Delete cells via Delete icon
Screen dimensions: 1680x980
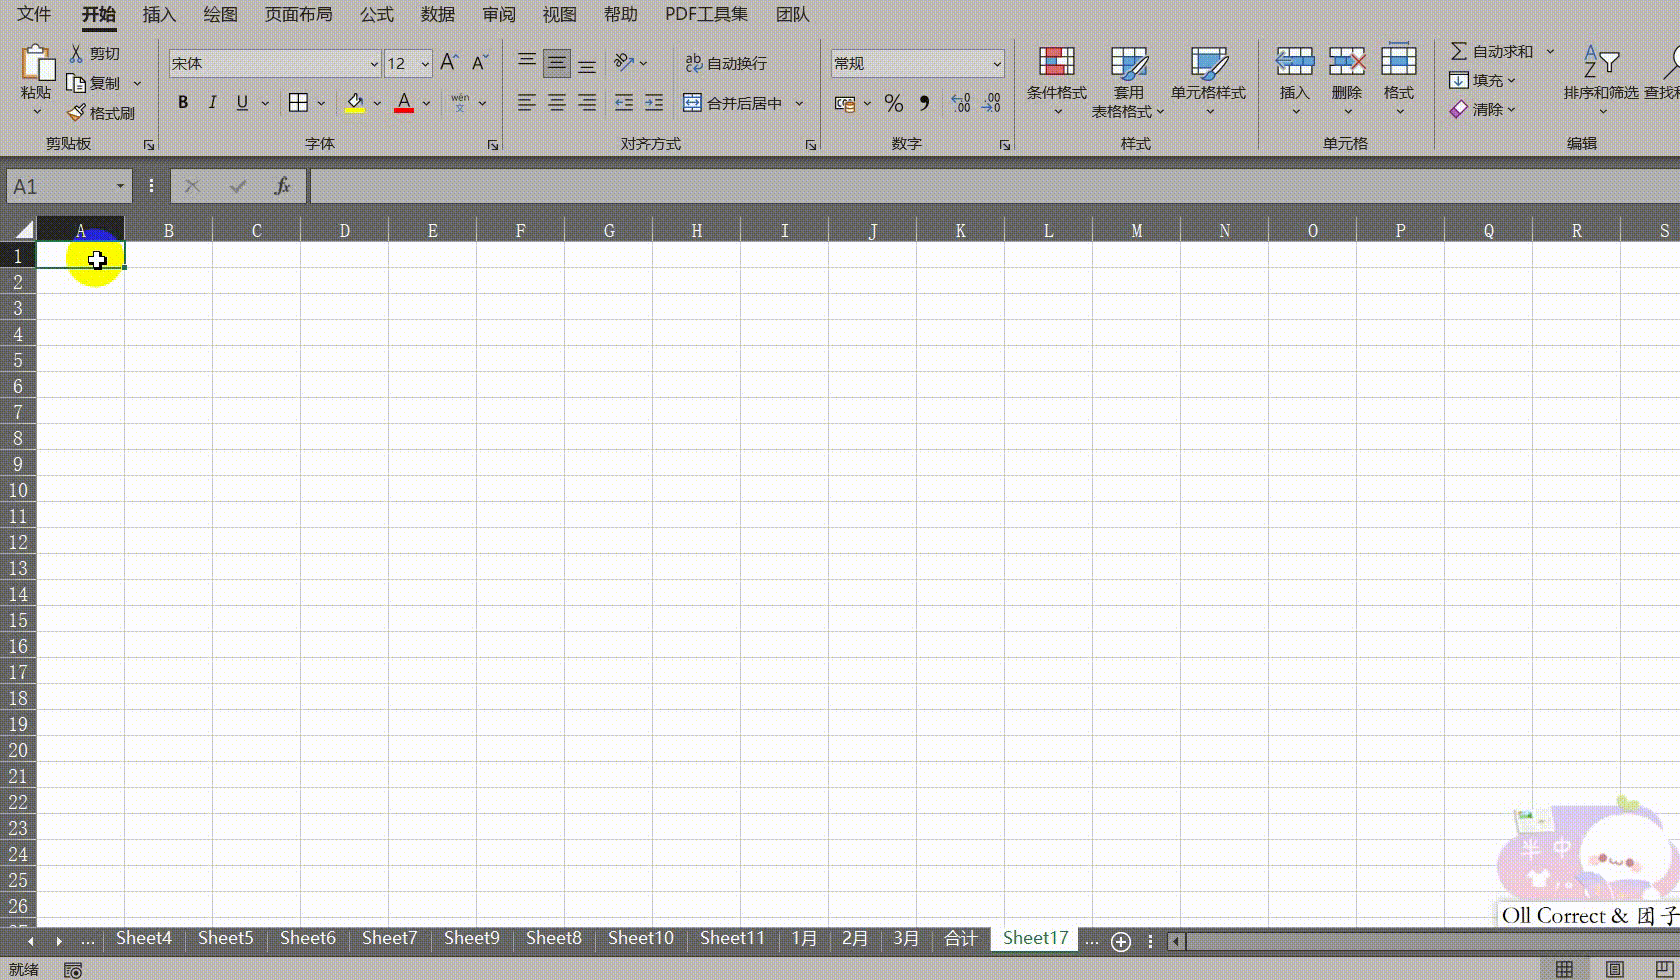pos(1347,62)
